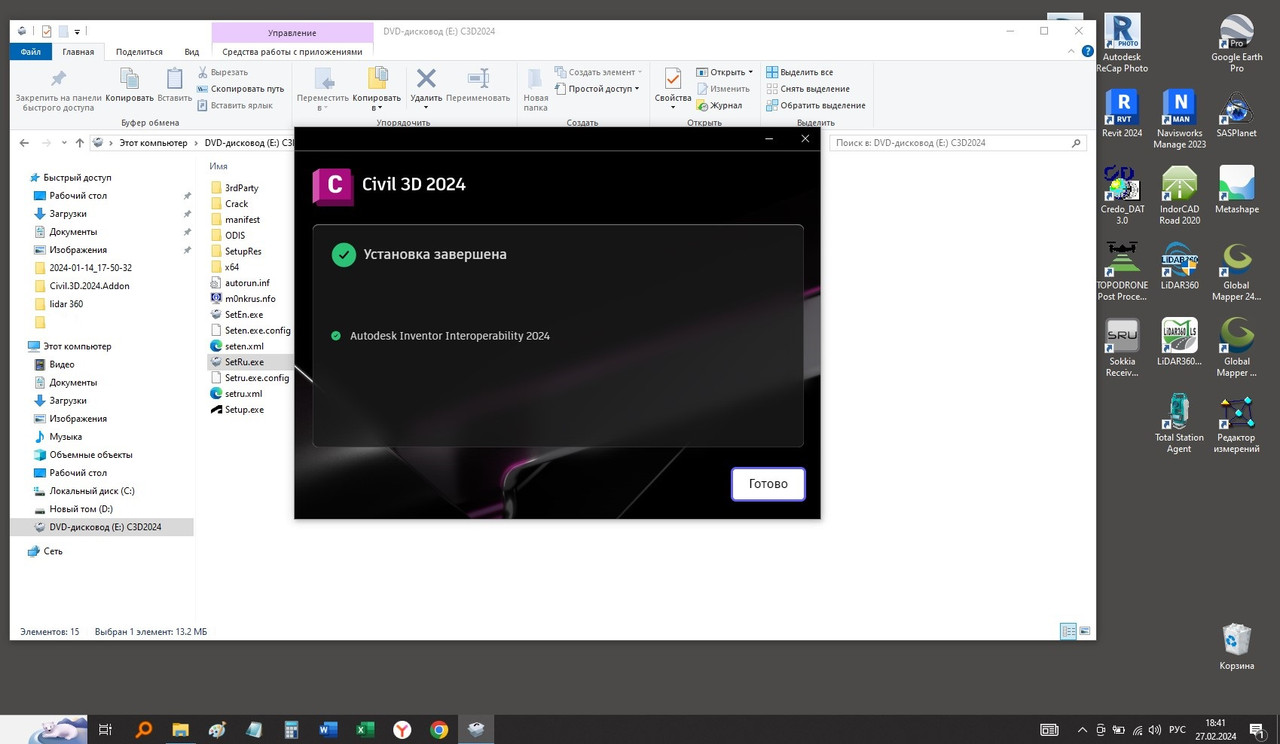Collapse Этот компьютер in the navigation pane
Image resolution: width=1280 pixels, height=744 pixels.
coord(23,345)
